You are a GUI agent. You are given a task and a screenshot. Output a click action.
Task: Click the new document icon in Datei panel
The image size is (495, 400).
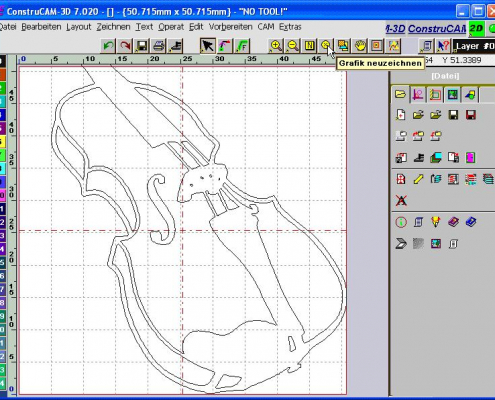point(401,115)
